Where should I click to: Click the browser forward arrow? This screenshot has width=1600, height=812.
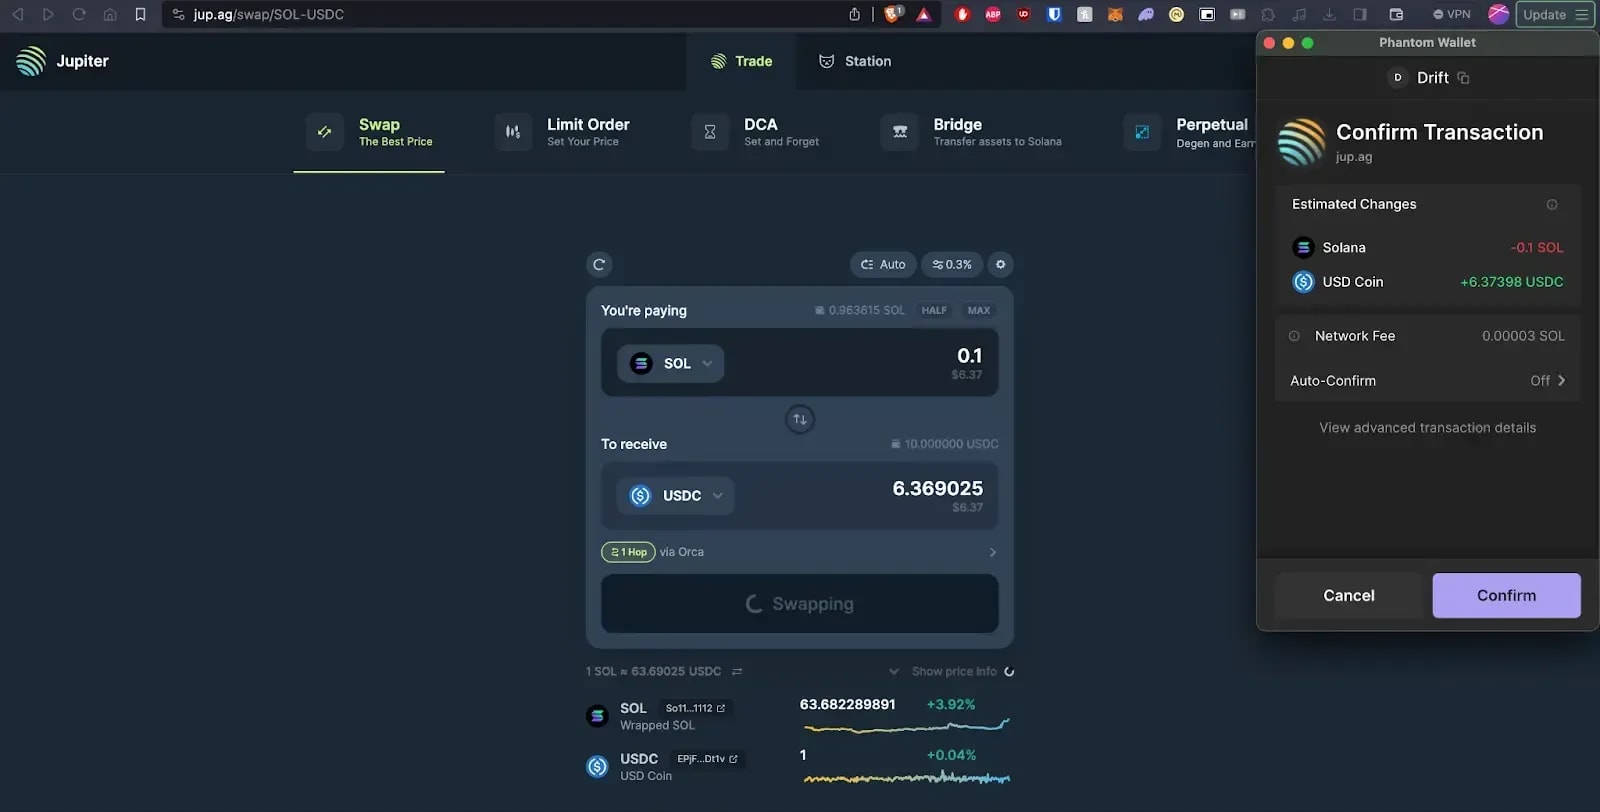(x=48, y=14)
